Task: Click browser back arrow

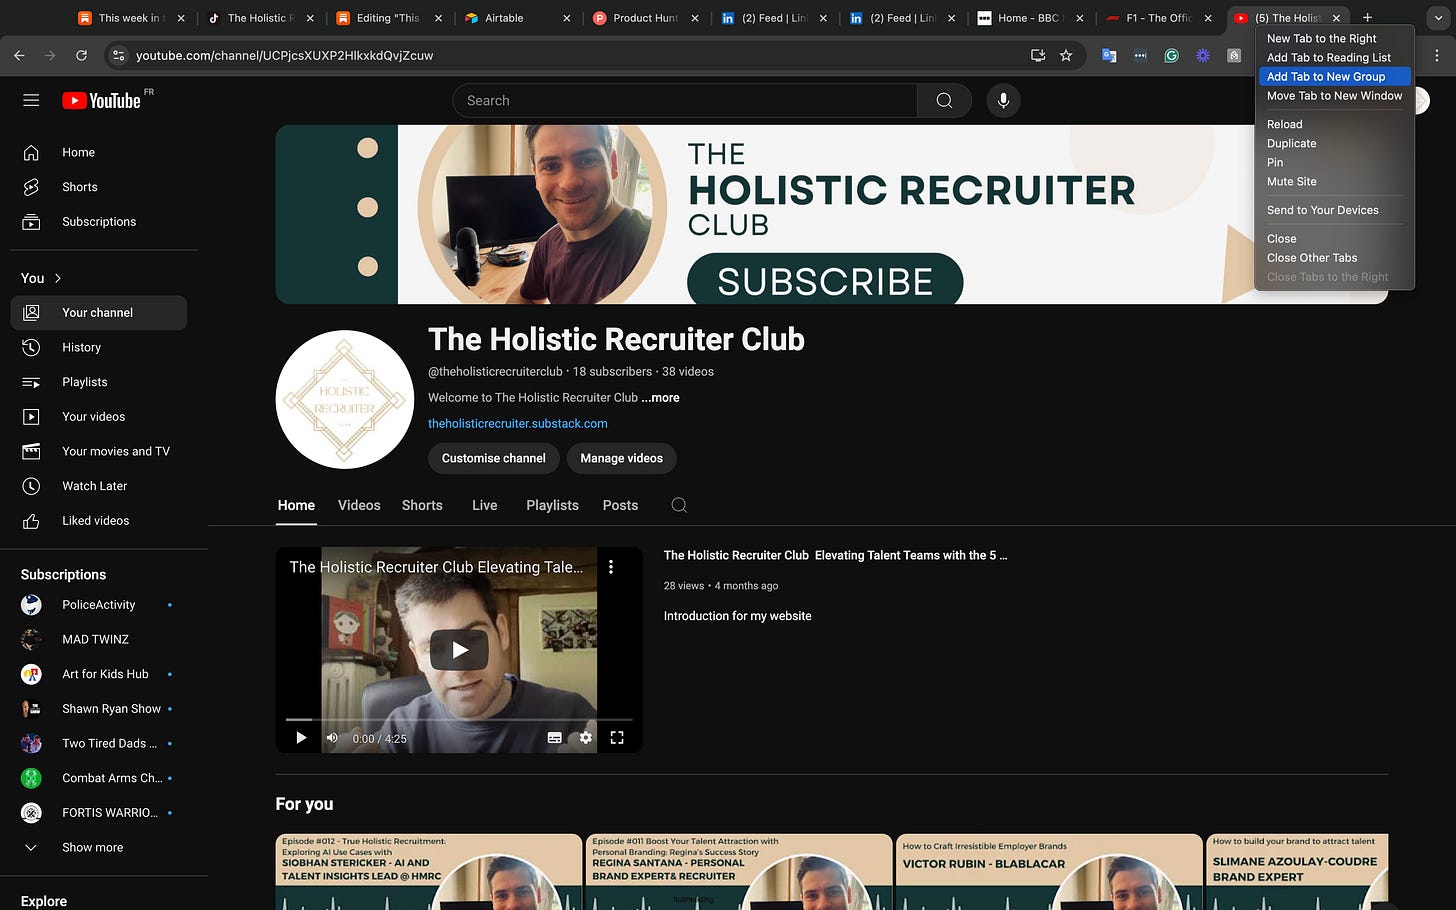Action: click(19, 55)
